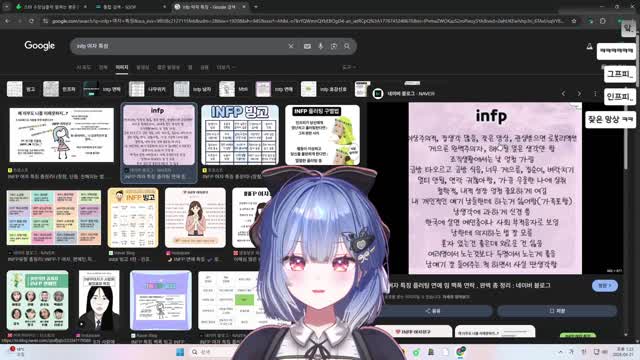Show next image in preview panel

pos(579,93)
